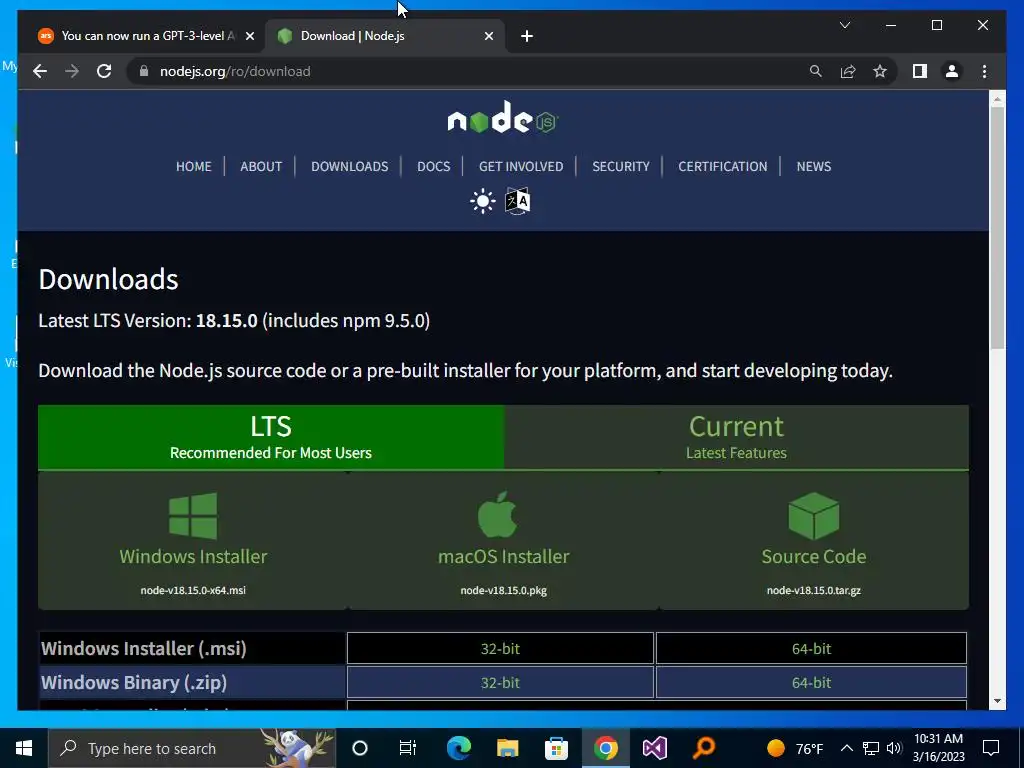Click 64-bit in Windows Installer (.msi) row
Image resolution: width=1024 pixels, height=768 pixels.
(811, 648)
